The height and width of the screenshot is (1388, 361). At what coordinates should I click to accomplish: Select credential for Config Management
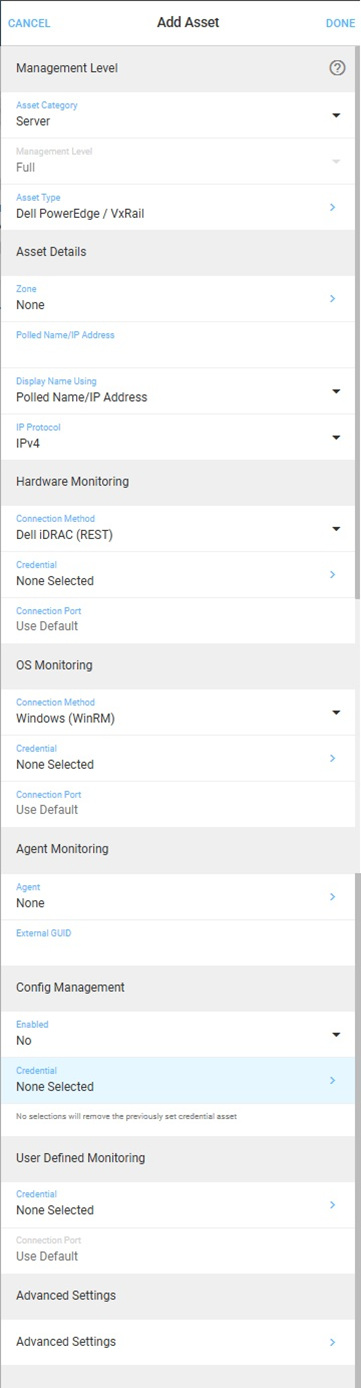177,1080
